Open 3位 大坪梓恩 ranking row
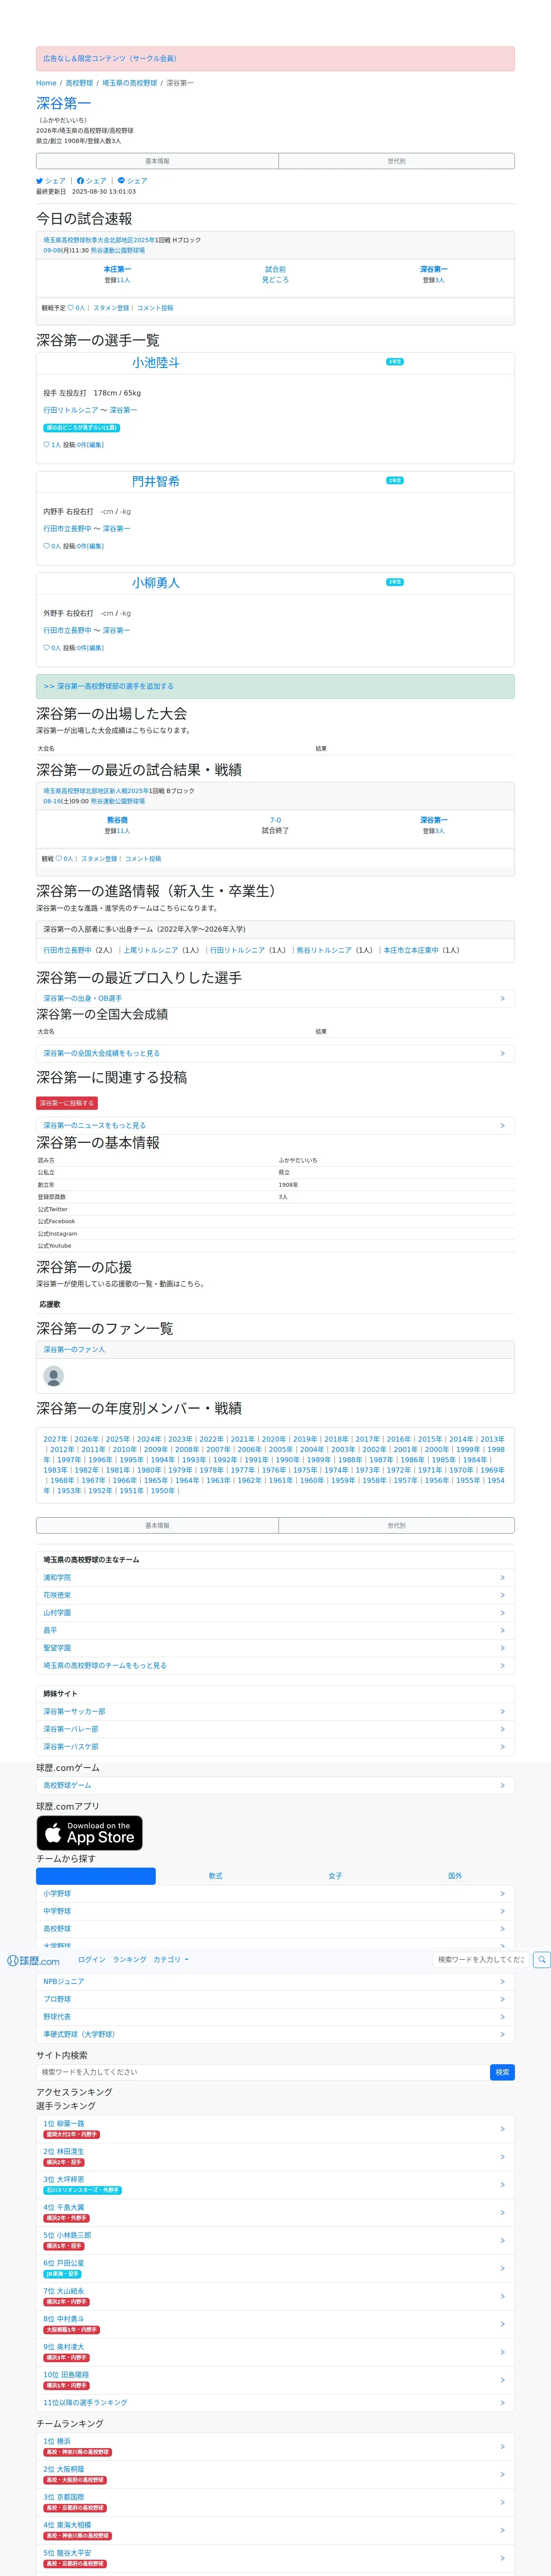 pyautogui.click(x=275, y=2185)
